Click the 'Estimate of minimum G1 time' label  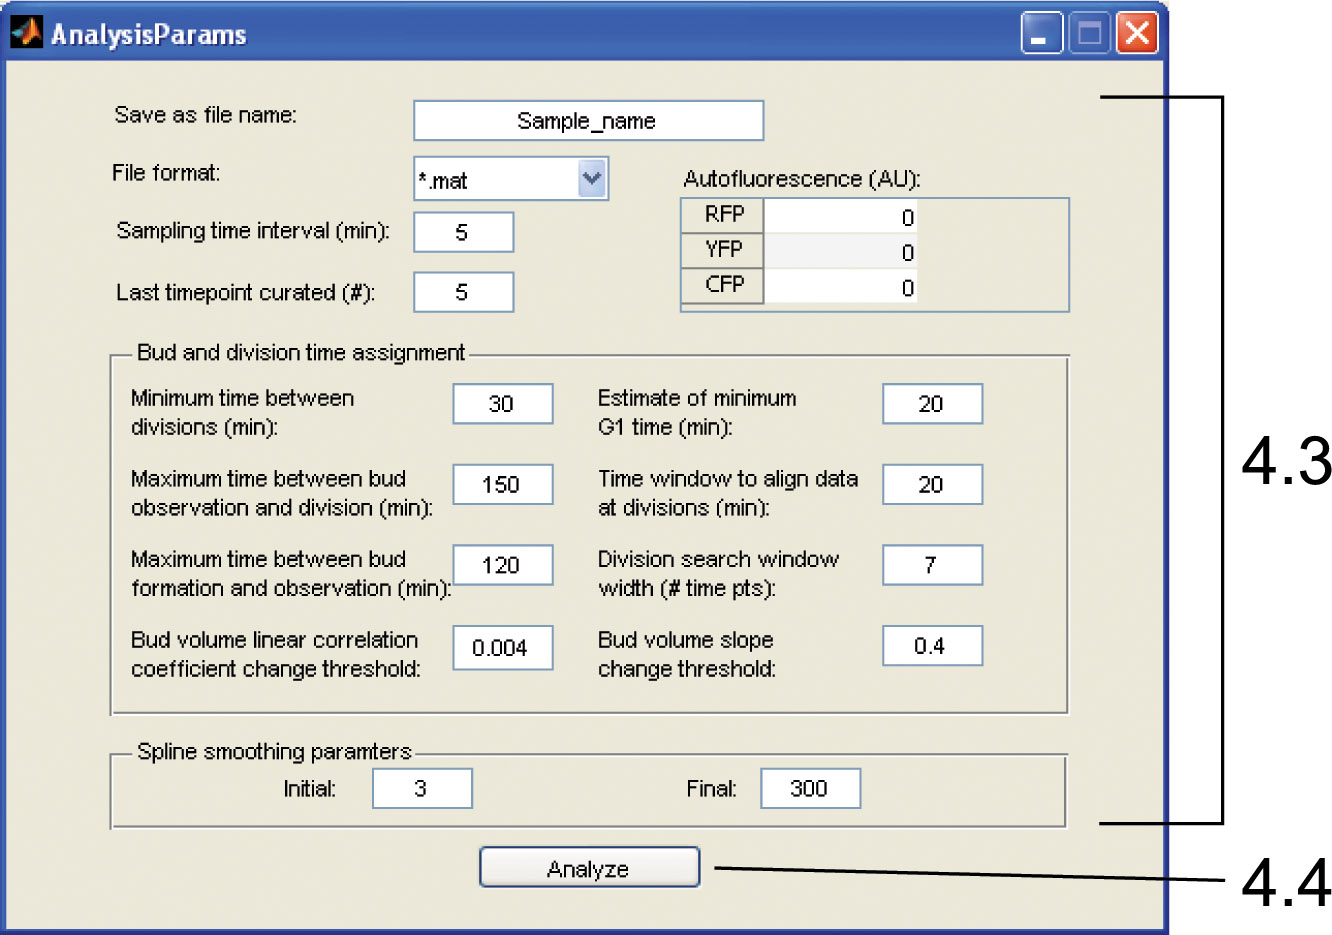(x=697, y=412)
